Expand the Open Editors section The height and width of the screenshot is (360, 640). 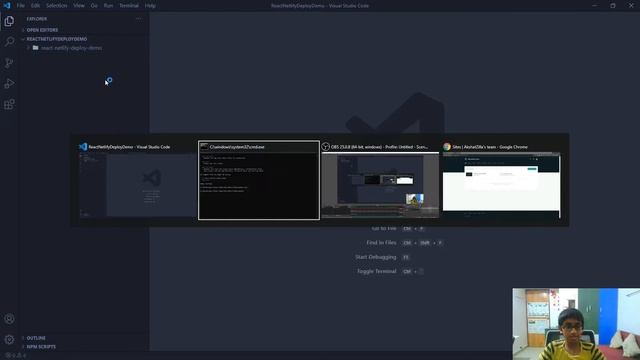coord(42,30)
